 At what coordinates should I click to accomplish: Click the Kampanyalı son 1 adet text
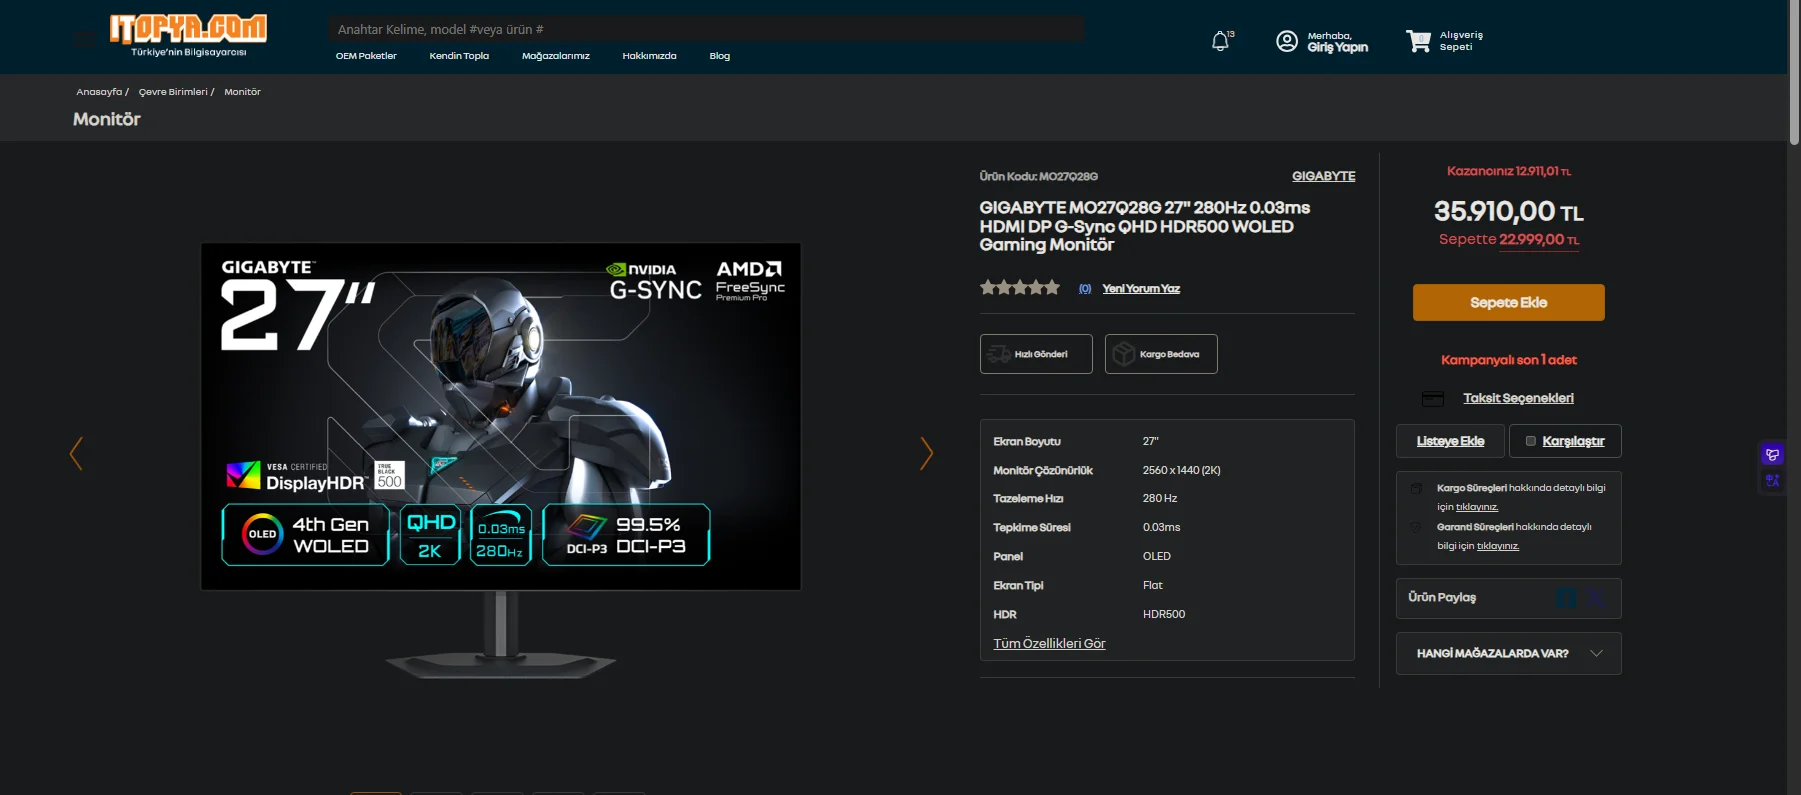click(1508, 360)
